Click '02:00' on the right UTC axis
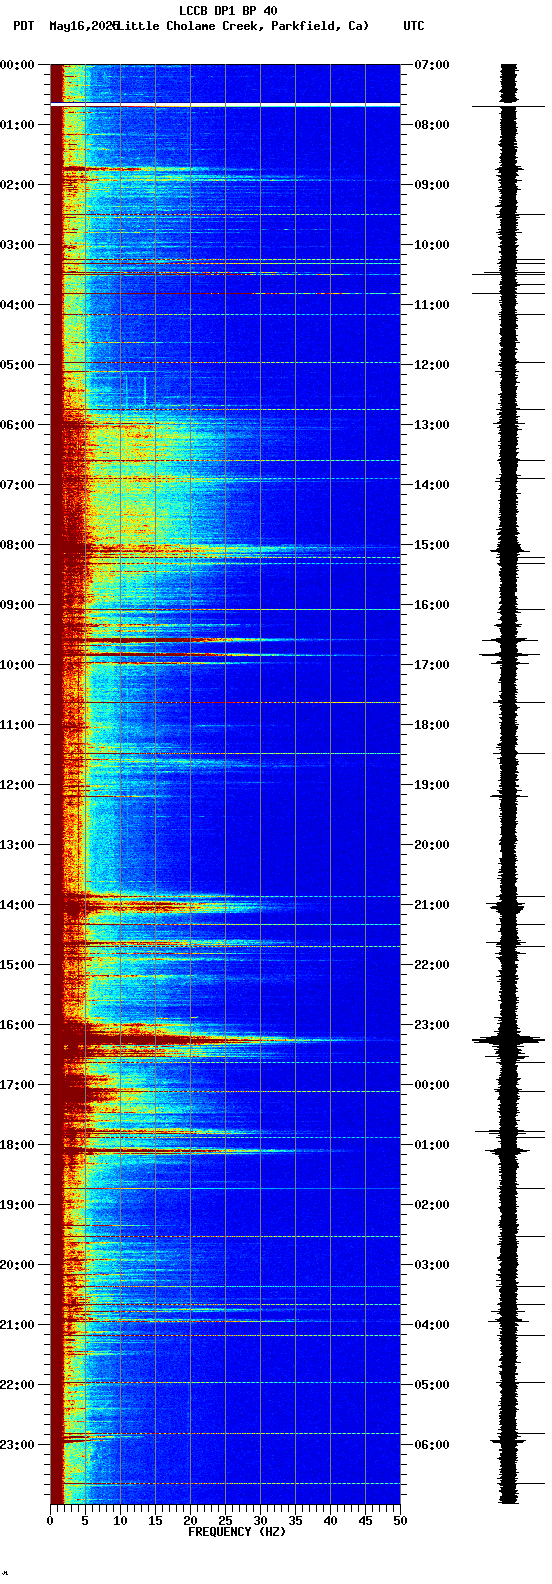Screen dimensions: 552x1584 [x=431, y=1205]
